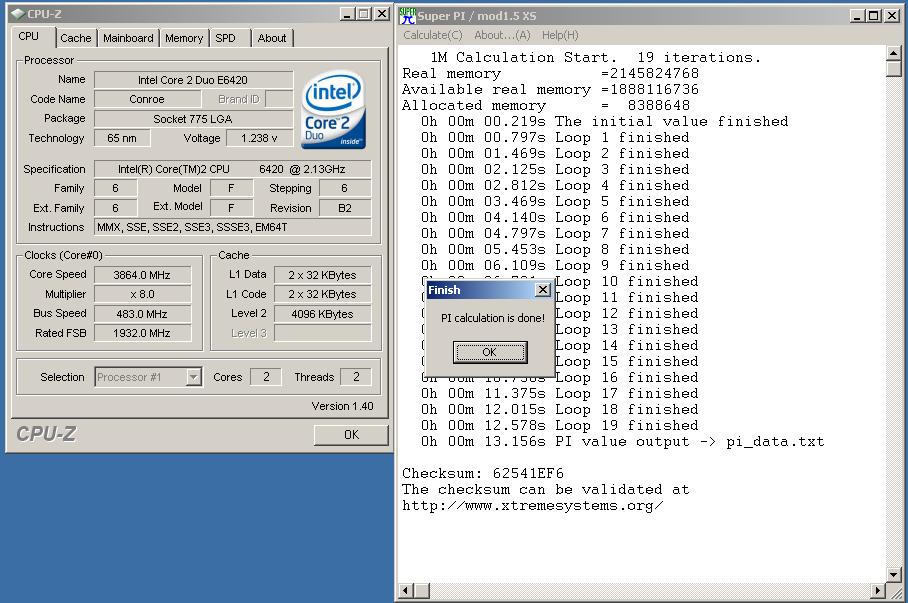This screenshot has width=908, height=603.
Task: Click the 'Loop 1 finished' line
Action: pos(555,137)
